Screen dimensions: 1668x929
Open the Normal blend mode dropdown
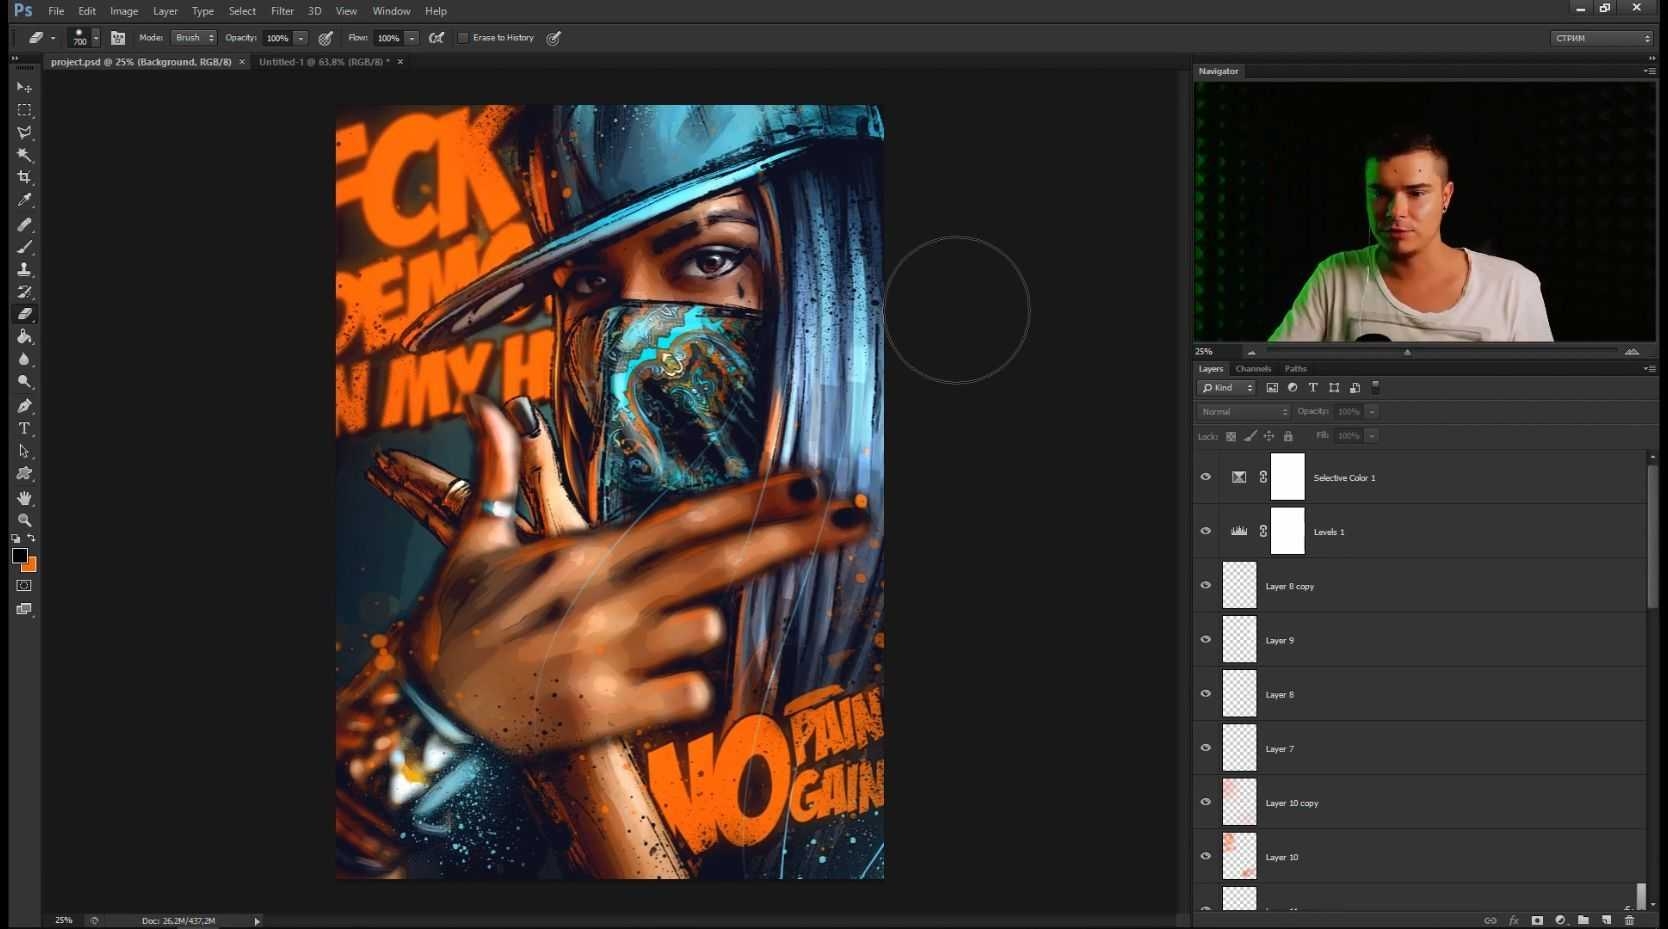click(x=1245, y=412)
